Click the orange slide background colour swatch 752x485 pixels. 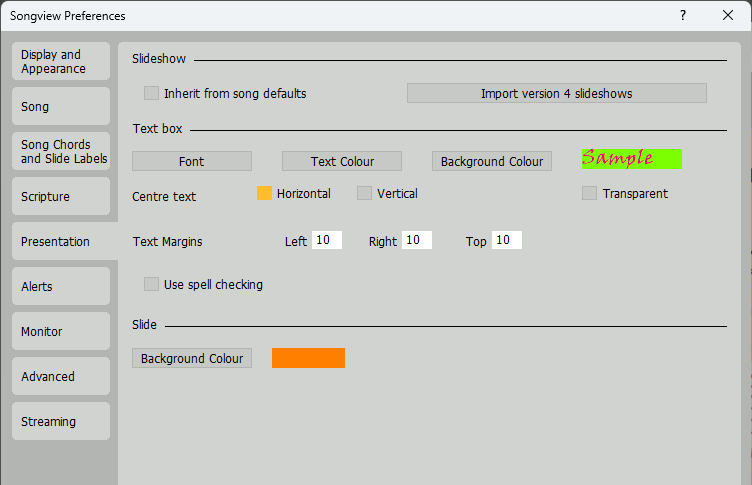308,358
